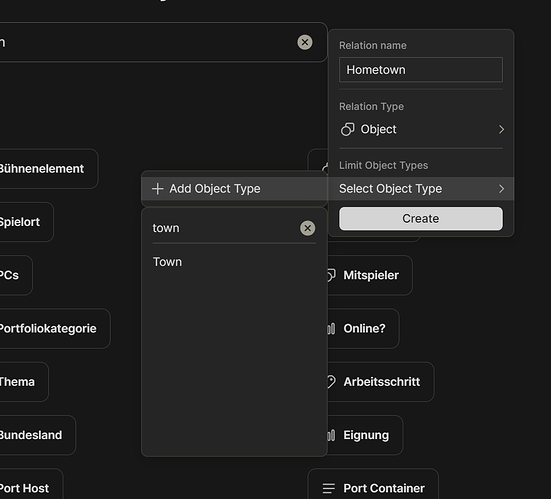Click the chevron on Select Object Type row
Image resolution: width=551 pixels, height=499 pixels.
(501, 189)
